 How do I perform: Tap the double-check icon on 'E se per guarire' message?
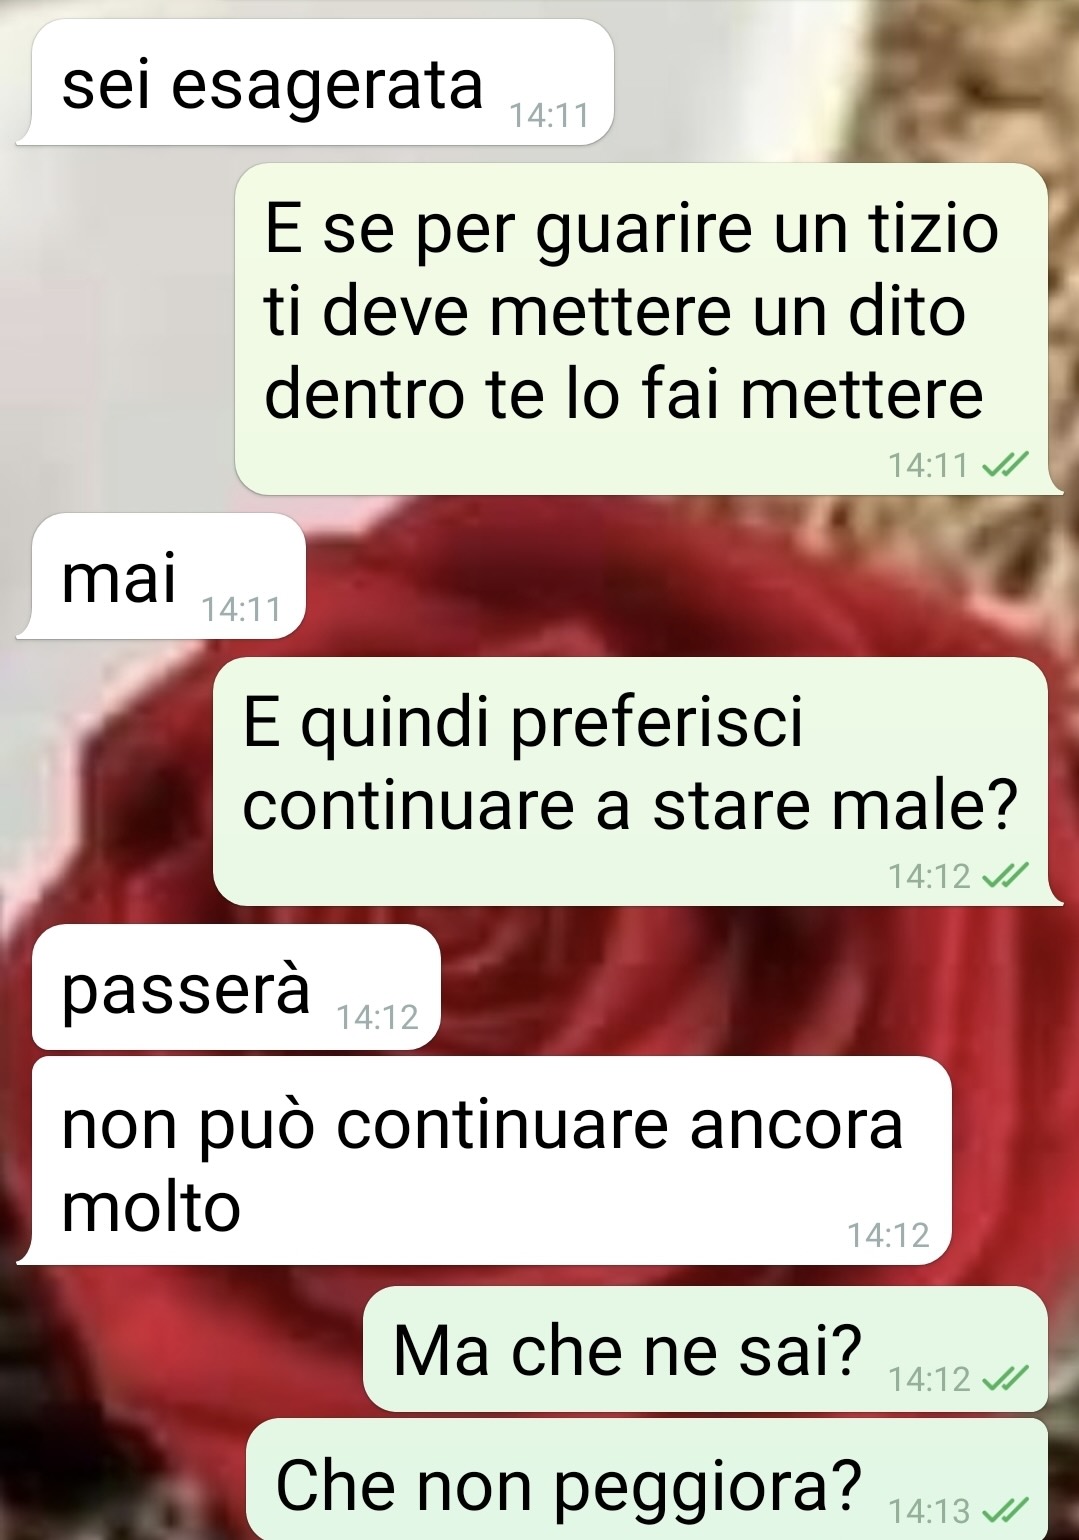pyautogui.click(x=1005, y=465)
